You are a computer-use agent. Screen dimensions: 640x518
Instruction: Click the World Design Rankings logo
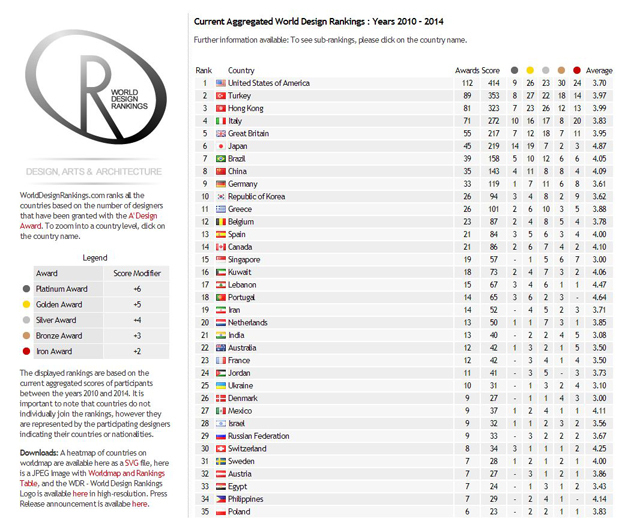[x=95, y=87]
